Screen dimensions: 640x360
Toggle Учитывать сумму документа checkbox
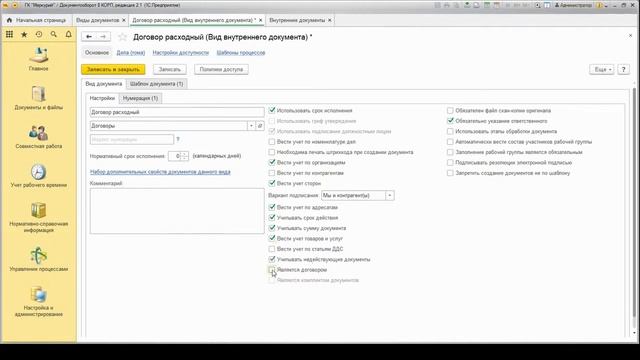(272, 228)
